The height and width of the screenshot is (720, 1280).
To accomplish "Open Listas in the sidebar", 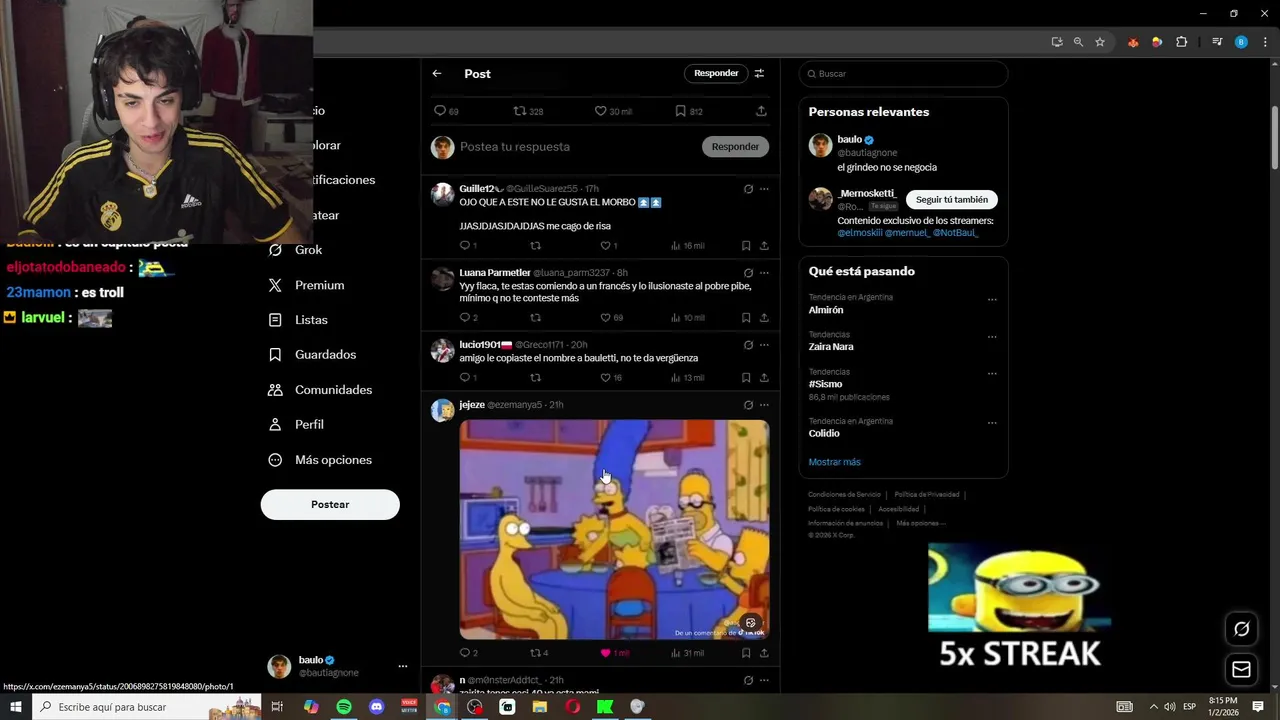I will point(299,320).
